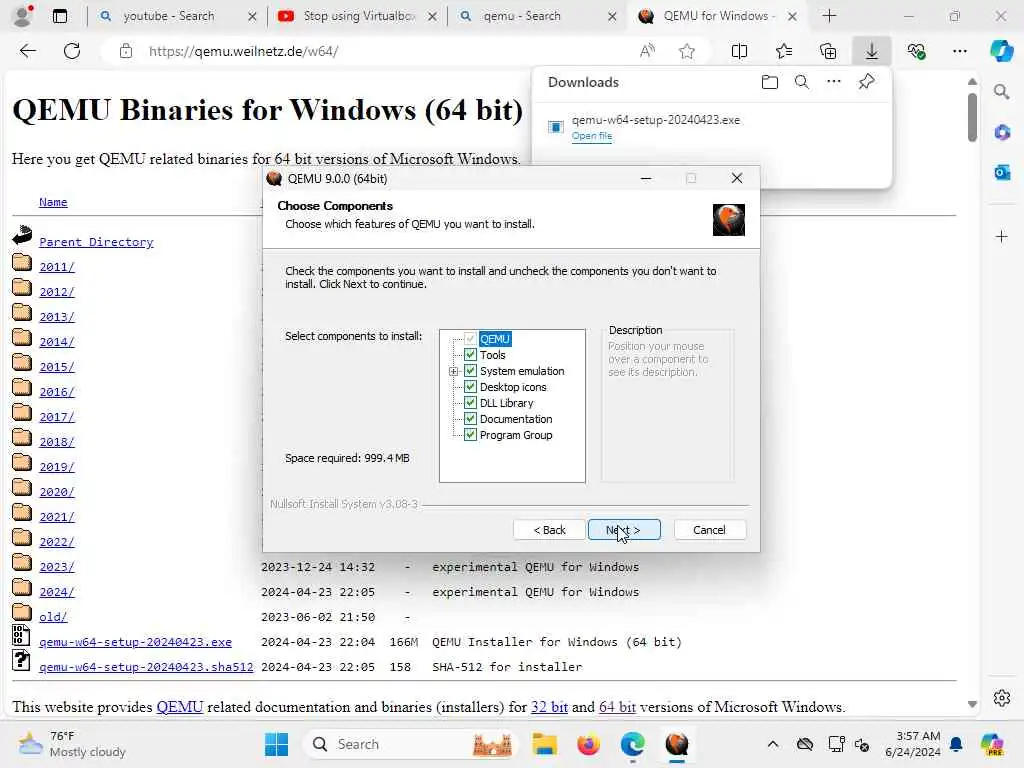Click Next in QEMU installer
Image resolution: width=1024 pixels, height=768 pixels.
click(x=624, y=530)
